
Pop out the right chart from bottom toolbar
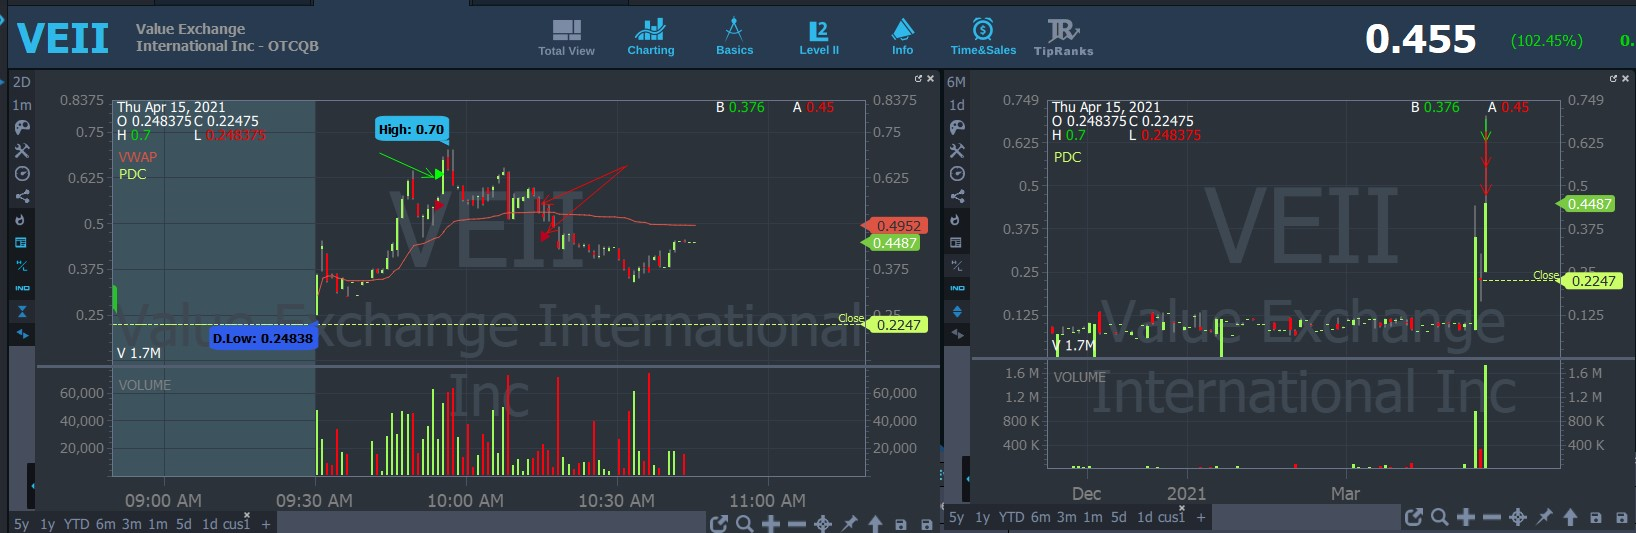[1413, 517]
